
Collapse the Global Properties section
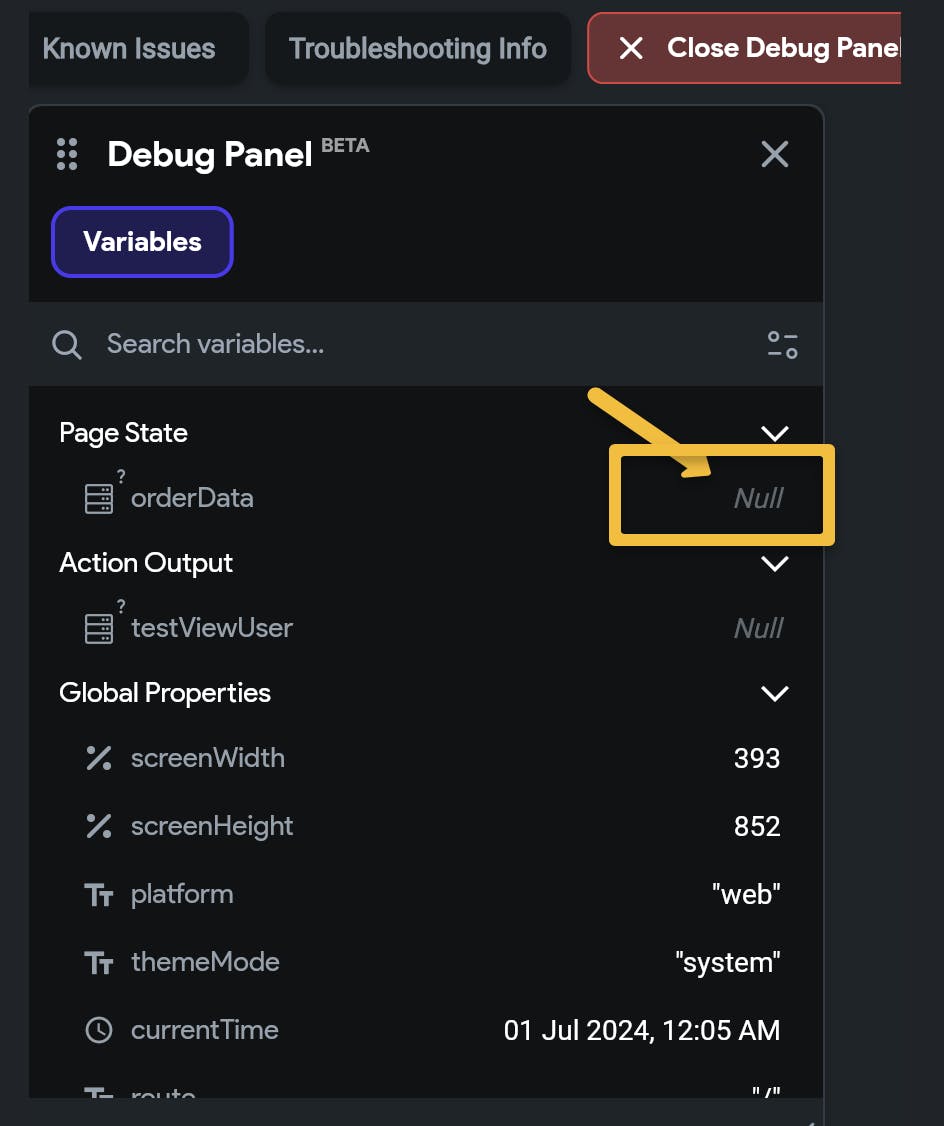pos(775,693)
